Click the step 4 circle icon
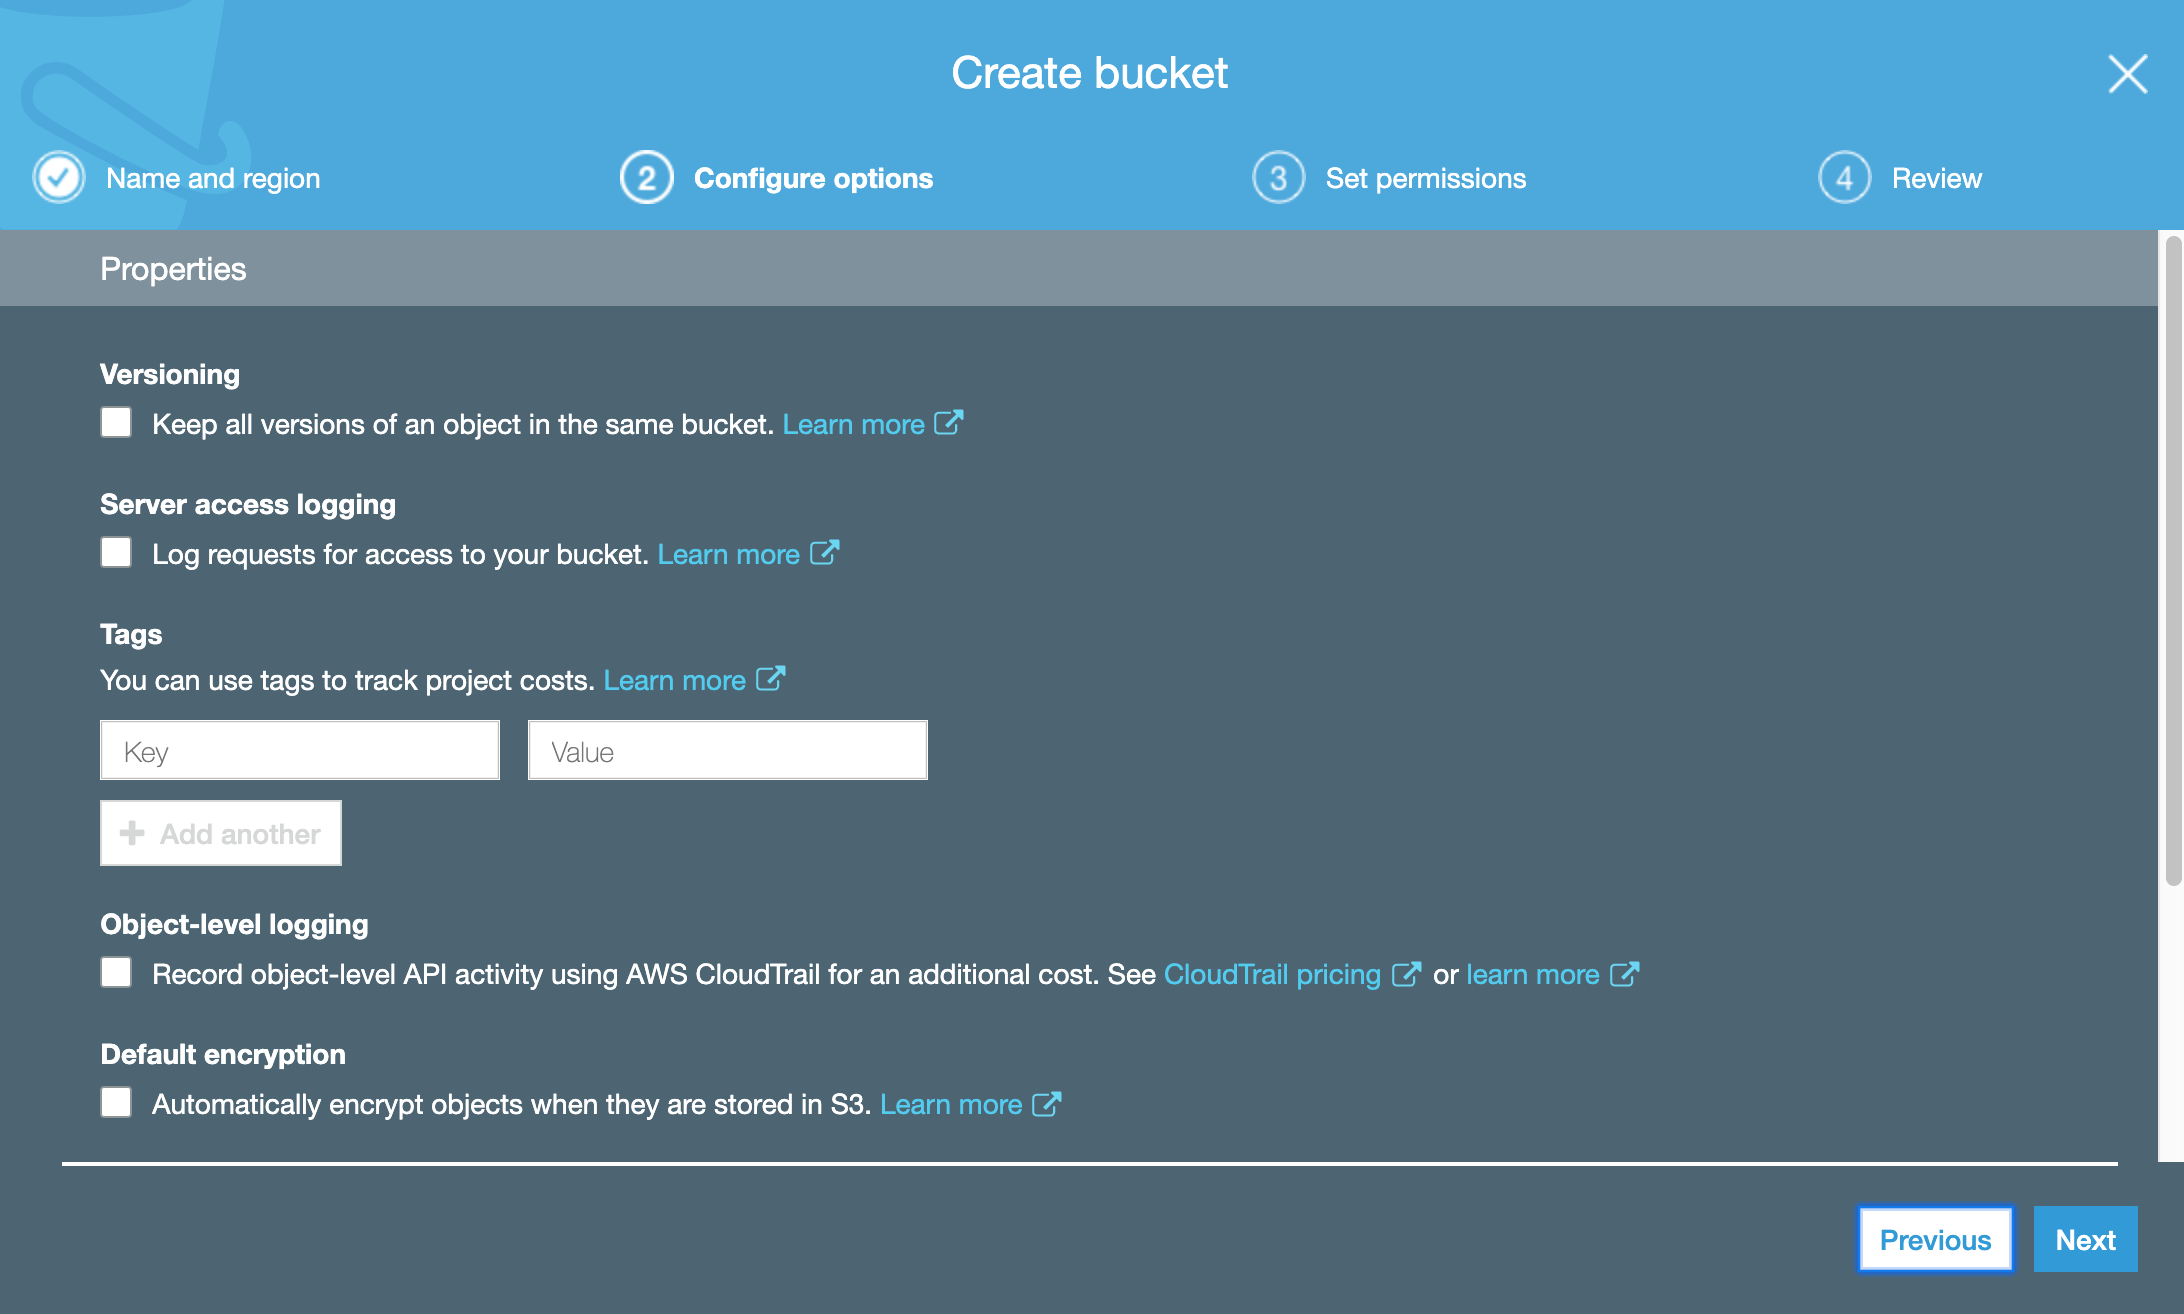This screenshot has width=2184, height=1314. pos(1844,178)
